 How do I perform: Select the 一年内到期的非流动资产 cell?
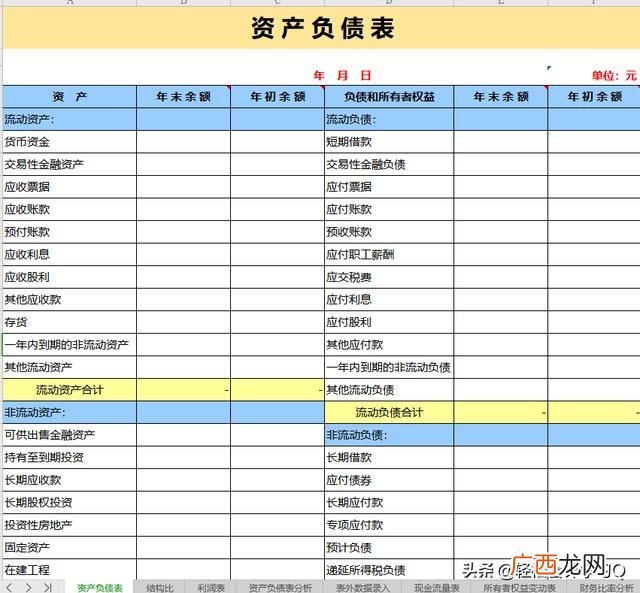click(69, 345)
